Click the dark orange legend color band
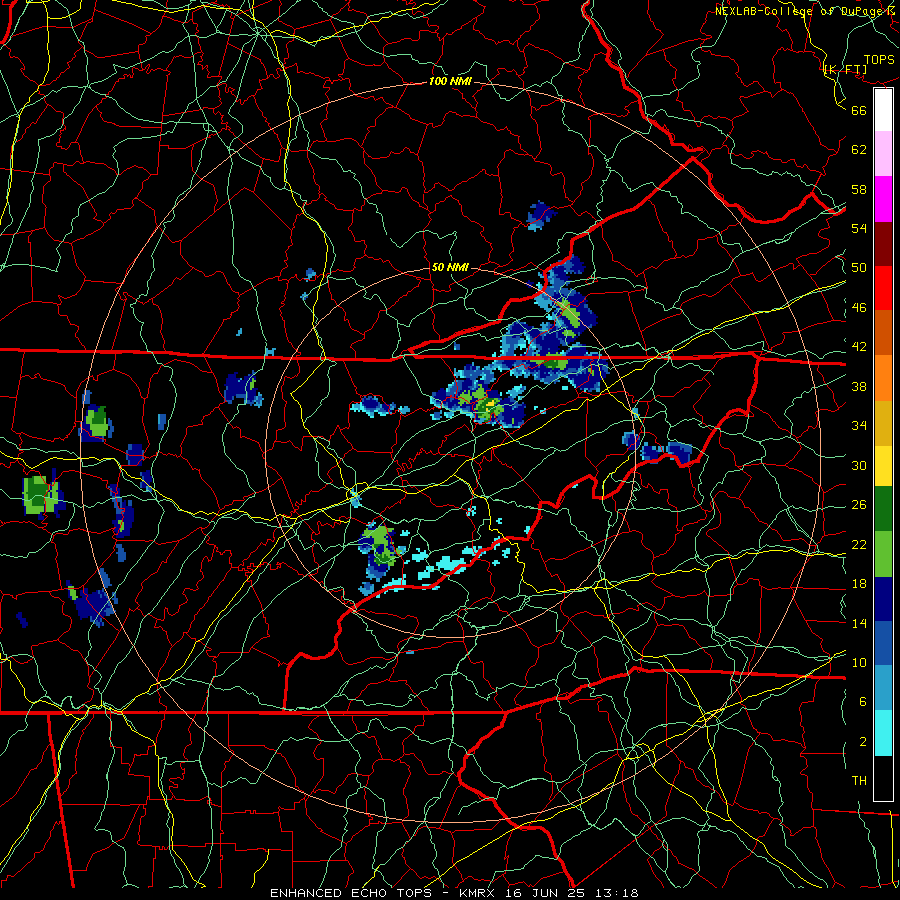This screenshot has width=900, height=900. pos(883,333)
